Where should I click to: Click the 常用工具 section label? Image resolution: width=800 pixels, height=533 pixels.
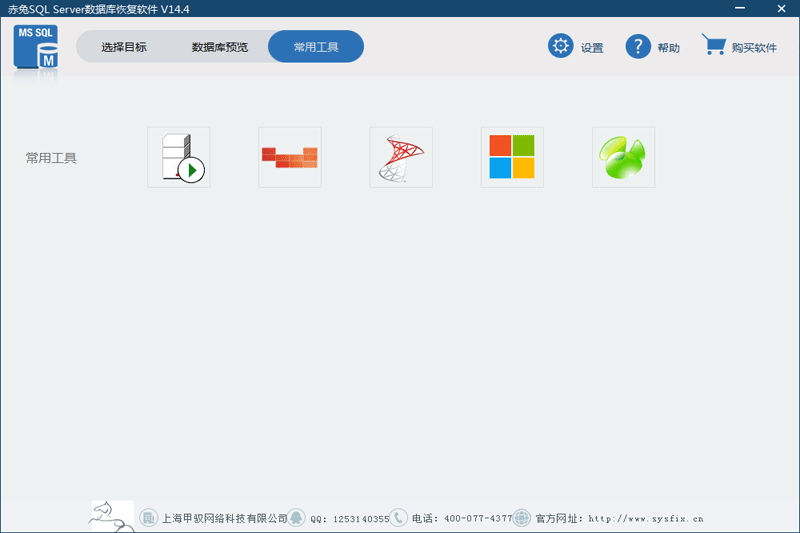(51, 158)
